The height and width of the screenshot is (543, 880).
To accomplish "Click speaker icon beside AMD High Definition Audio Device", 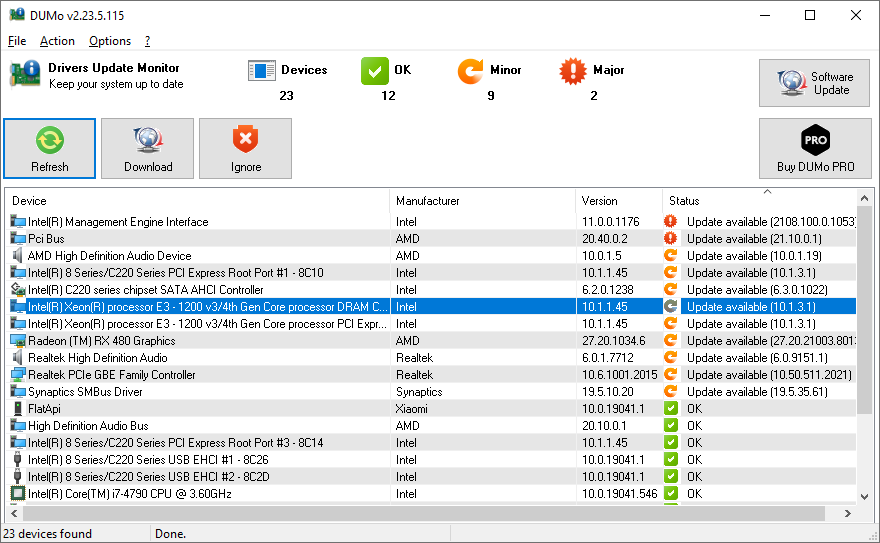I will coord(18,255).
